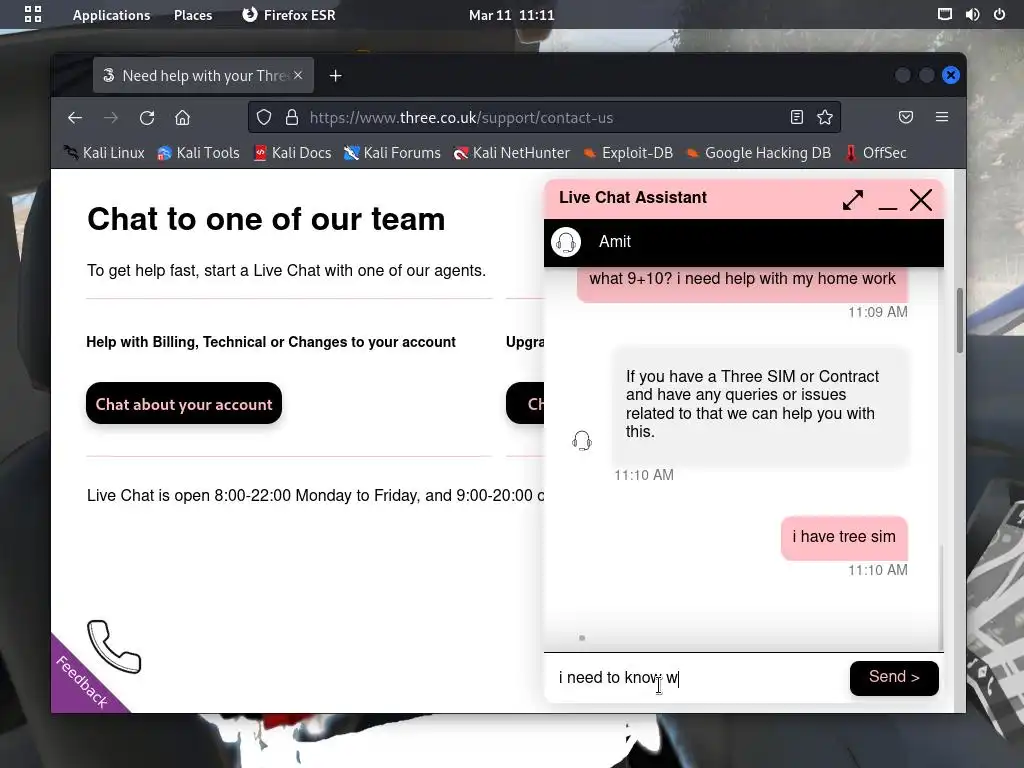Open the Kali NetHunter bookmark
This screenshot has width=1024, height=768.
coord(512,153)
